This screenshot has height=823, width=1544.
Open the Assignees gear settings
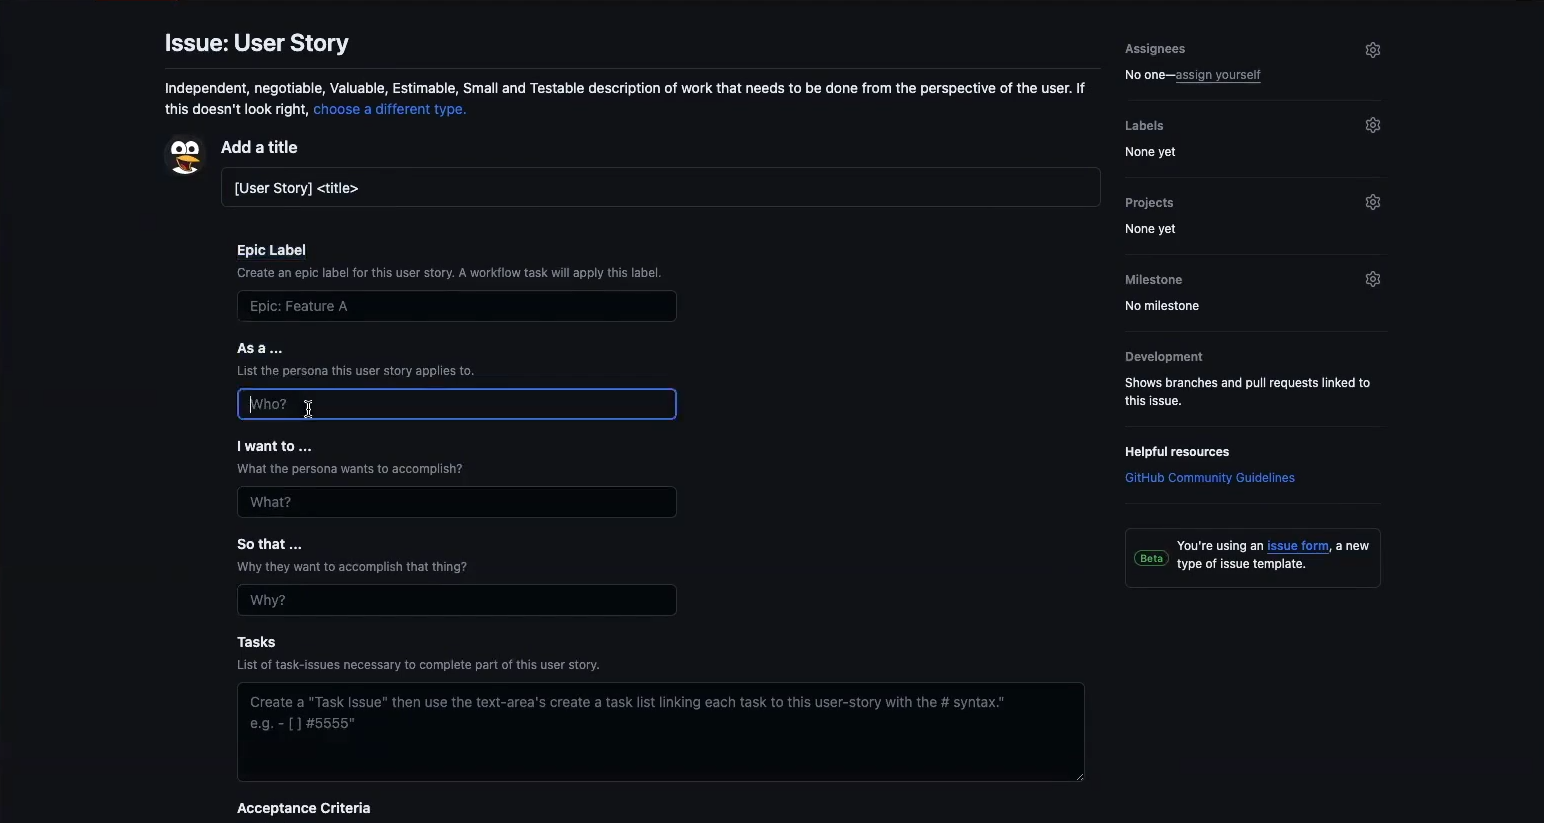pos(1372,50)
